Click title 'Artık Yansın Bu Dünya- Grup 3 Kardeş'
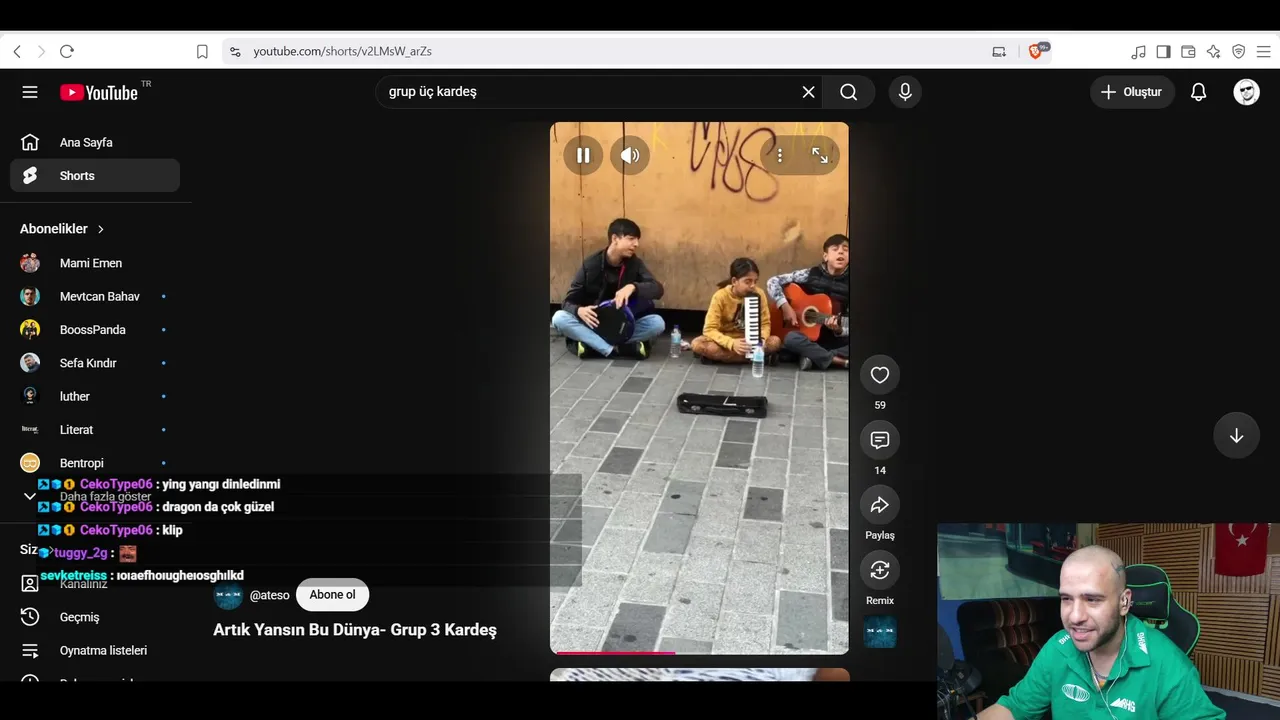Image resolution: width=1280 pixels, height=720 pixels. [x=355, y=630]
